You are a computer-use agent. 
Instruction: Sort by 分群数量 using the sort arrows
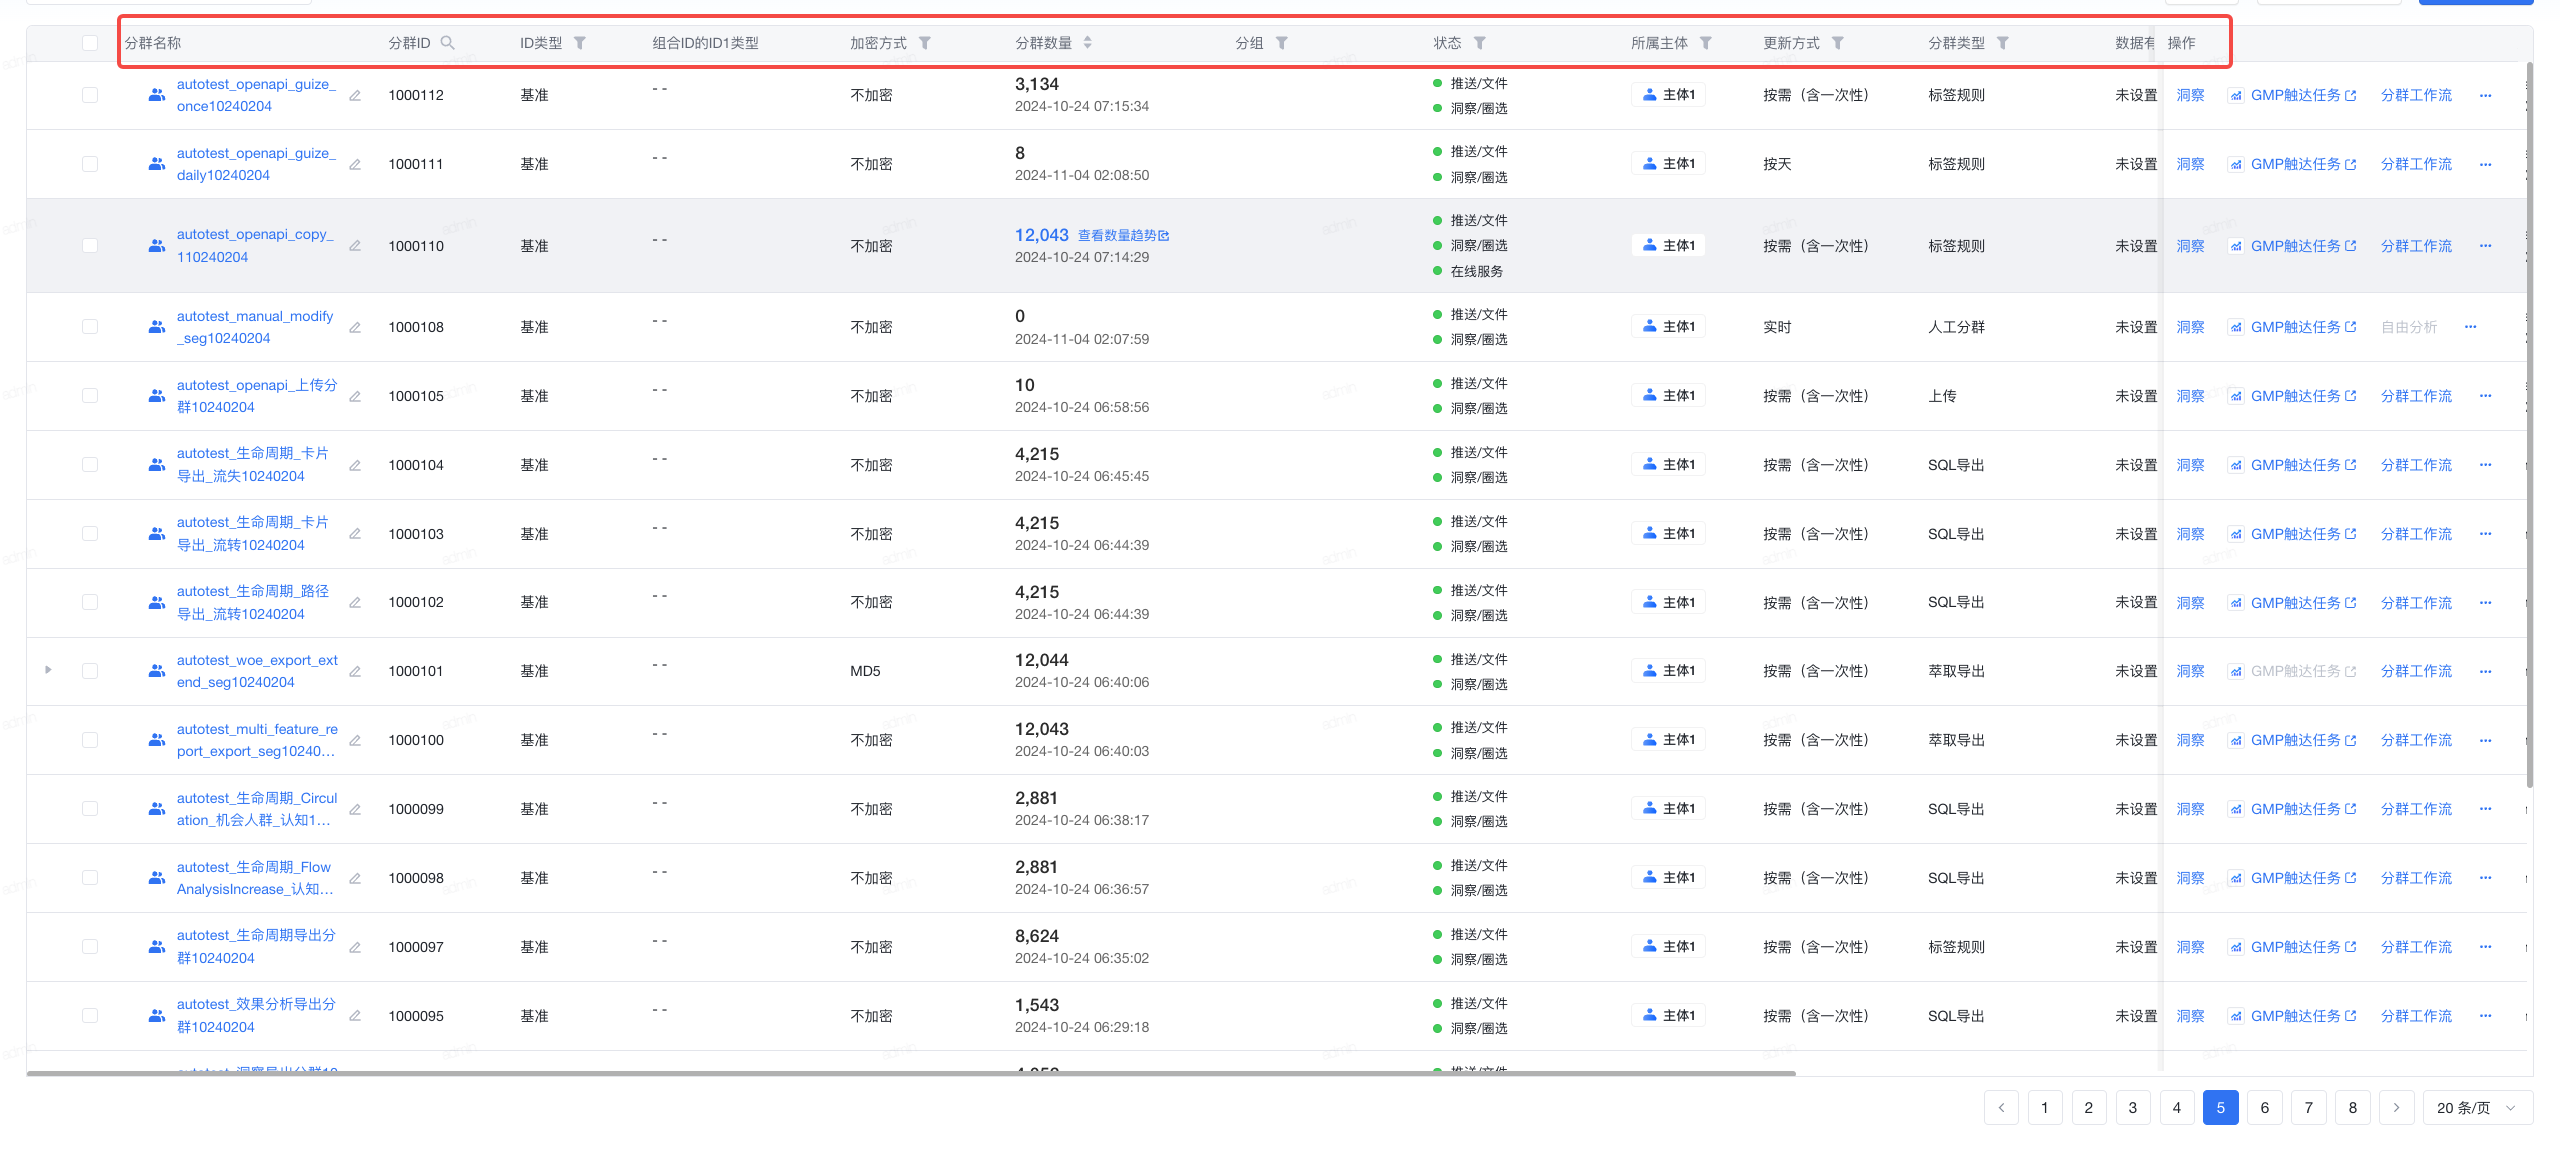1088,43
